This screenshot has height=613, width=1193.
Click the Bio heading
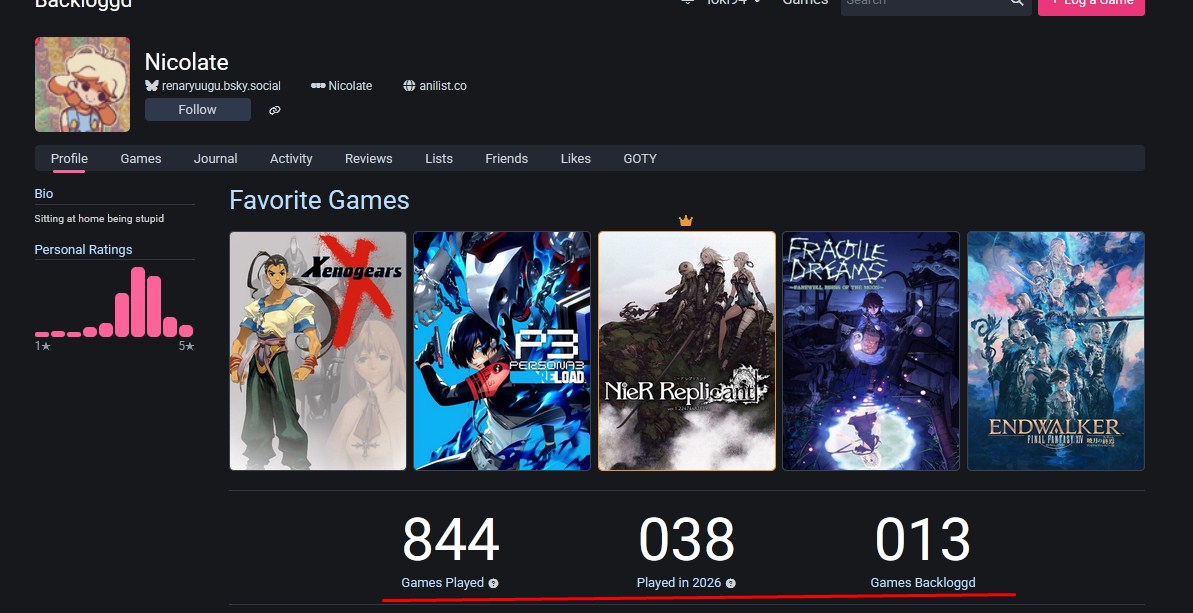43,194
